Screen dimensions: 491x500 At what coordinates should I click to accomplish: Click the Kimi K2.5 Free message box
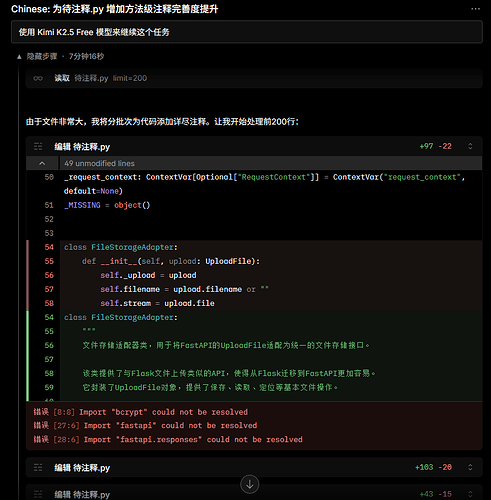coord(247,32)
